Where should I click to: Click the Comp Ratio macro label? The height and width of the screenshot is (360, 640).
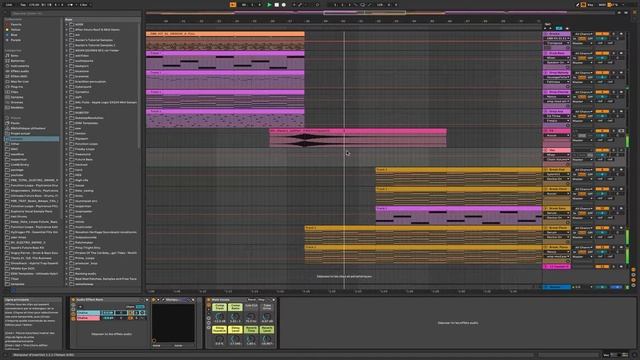click(x=235, y=307)
